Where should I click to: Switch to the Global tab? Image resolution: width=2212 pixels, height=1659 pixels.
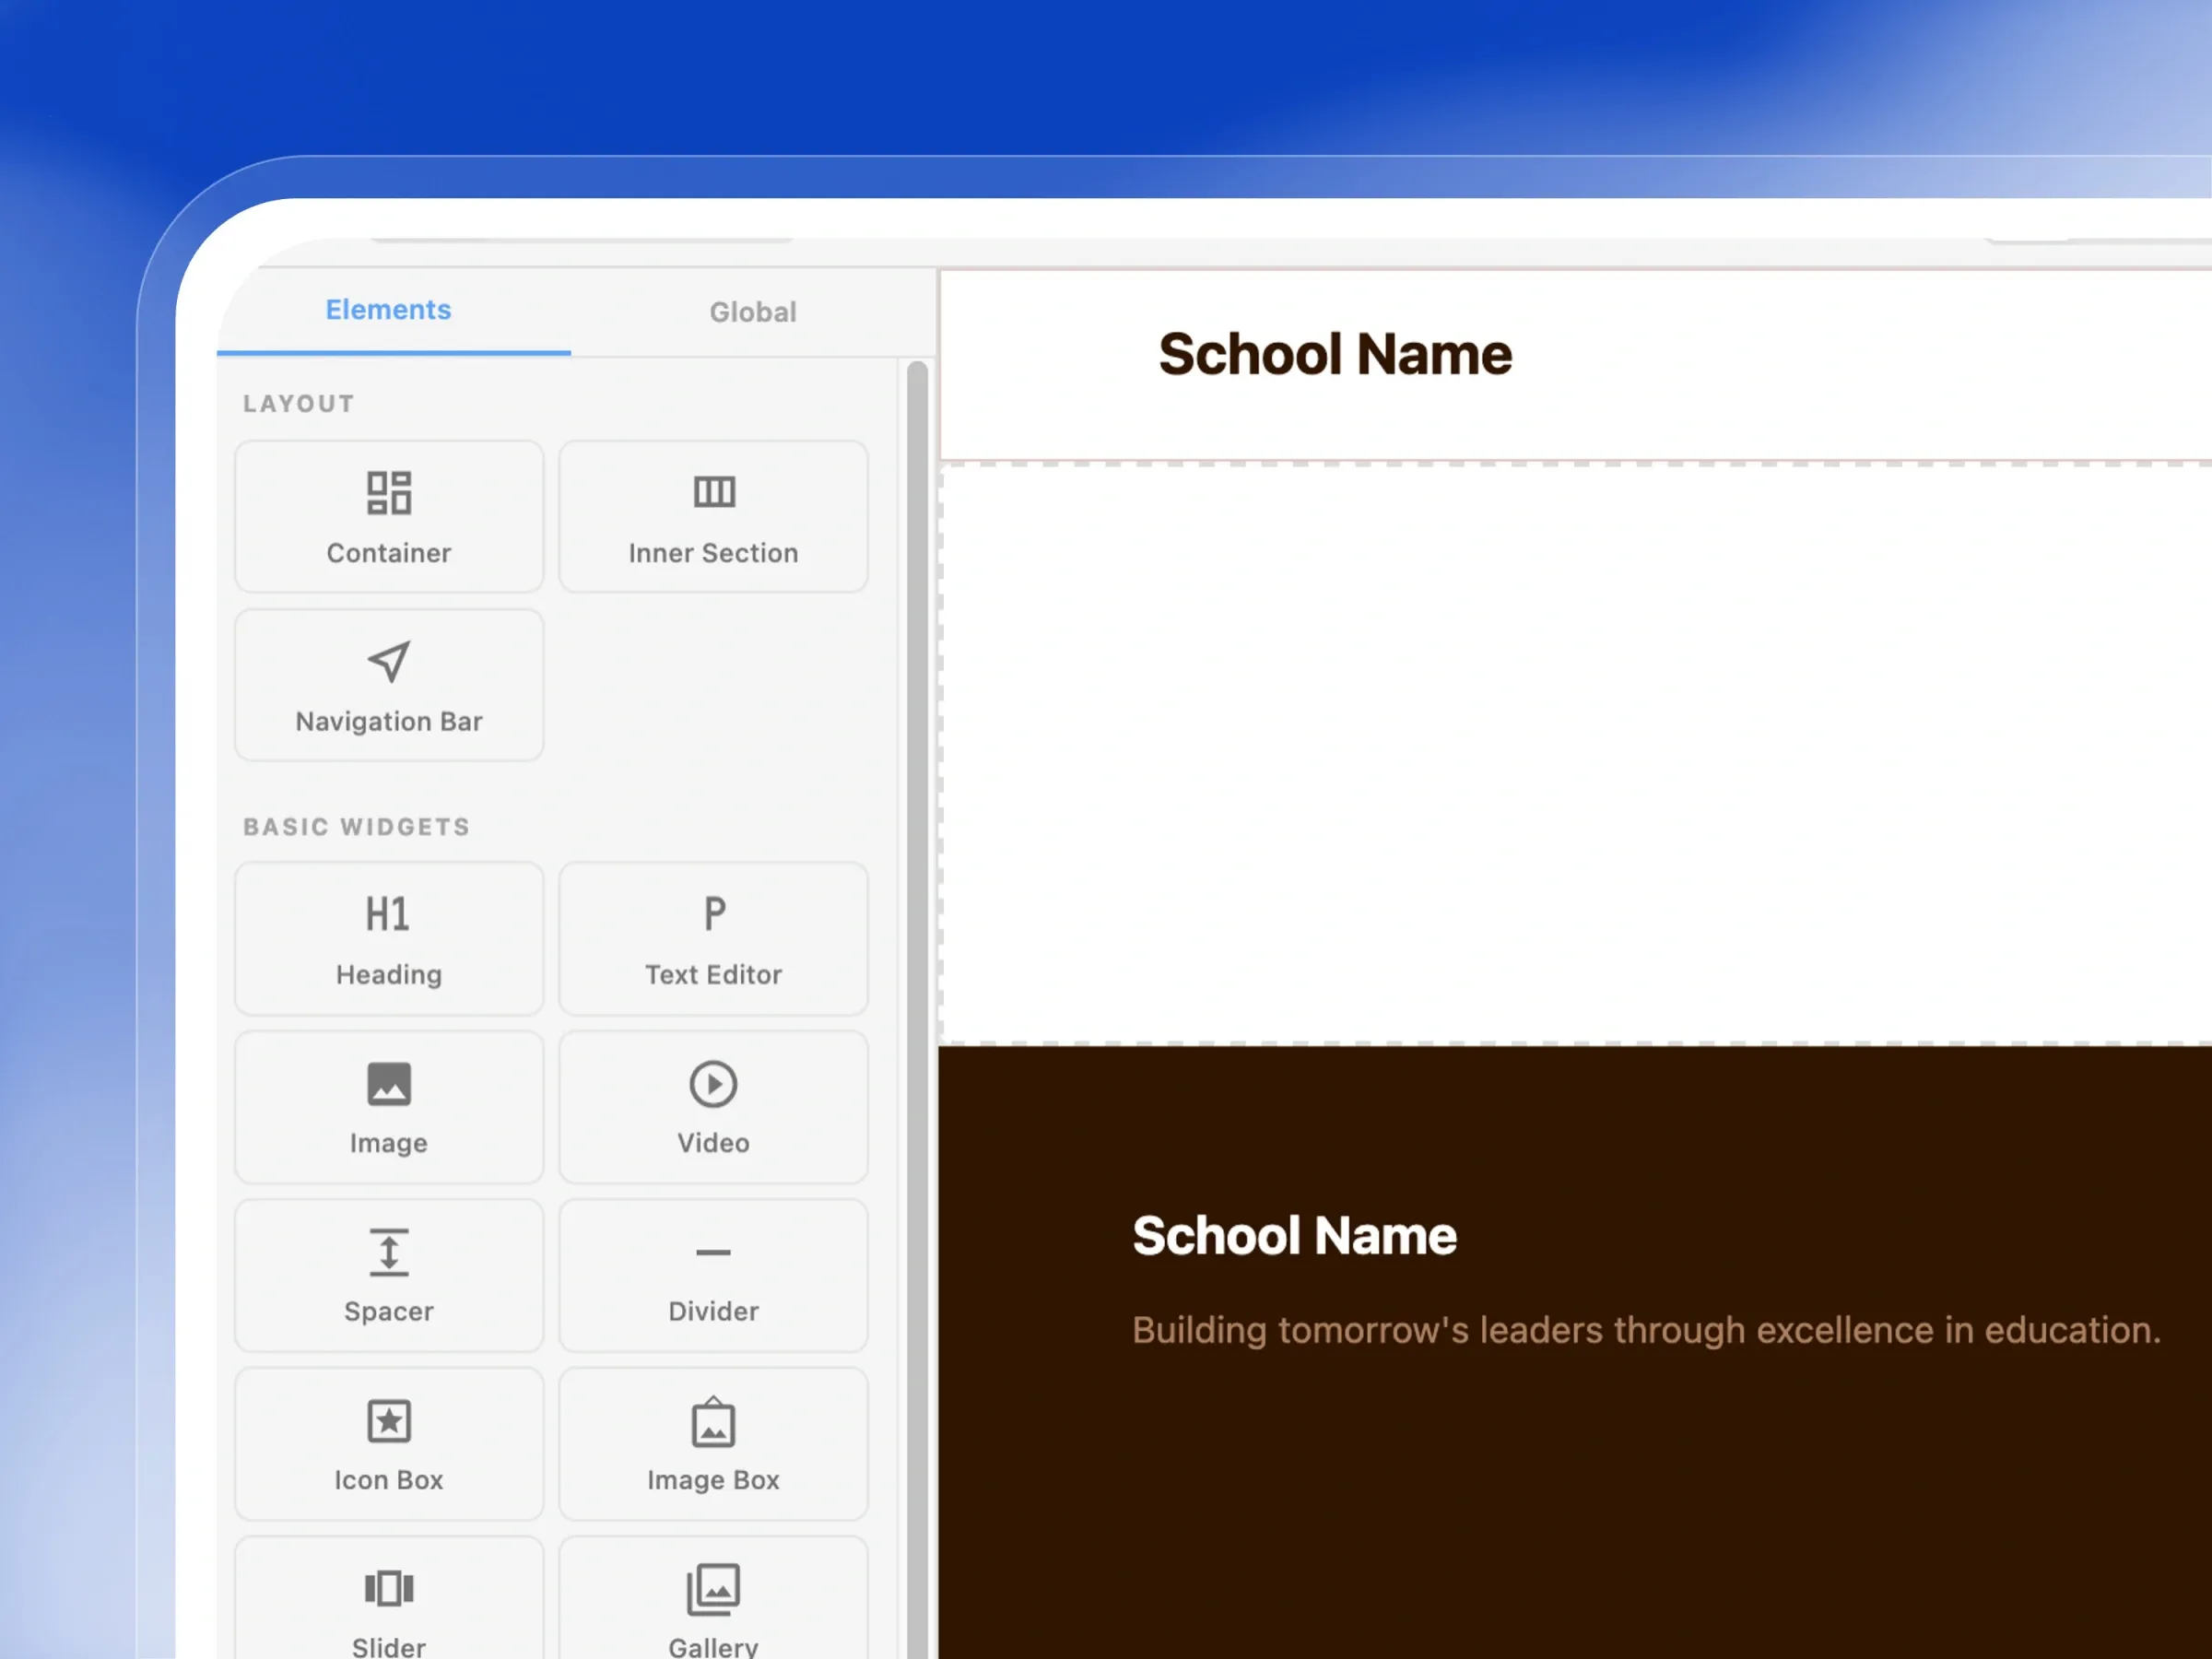tap(753, 312)
